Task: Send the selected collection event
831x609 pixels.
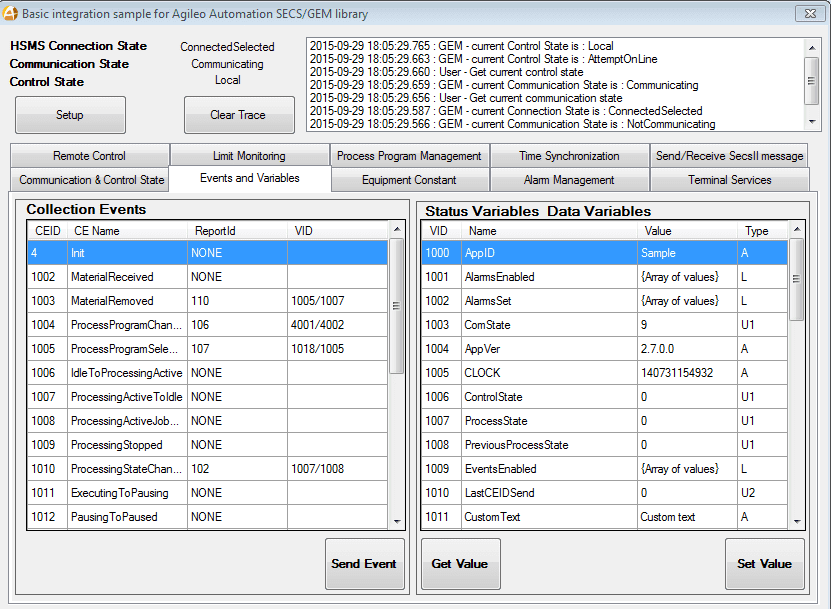Action: pos(365,564)
